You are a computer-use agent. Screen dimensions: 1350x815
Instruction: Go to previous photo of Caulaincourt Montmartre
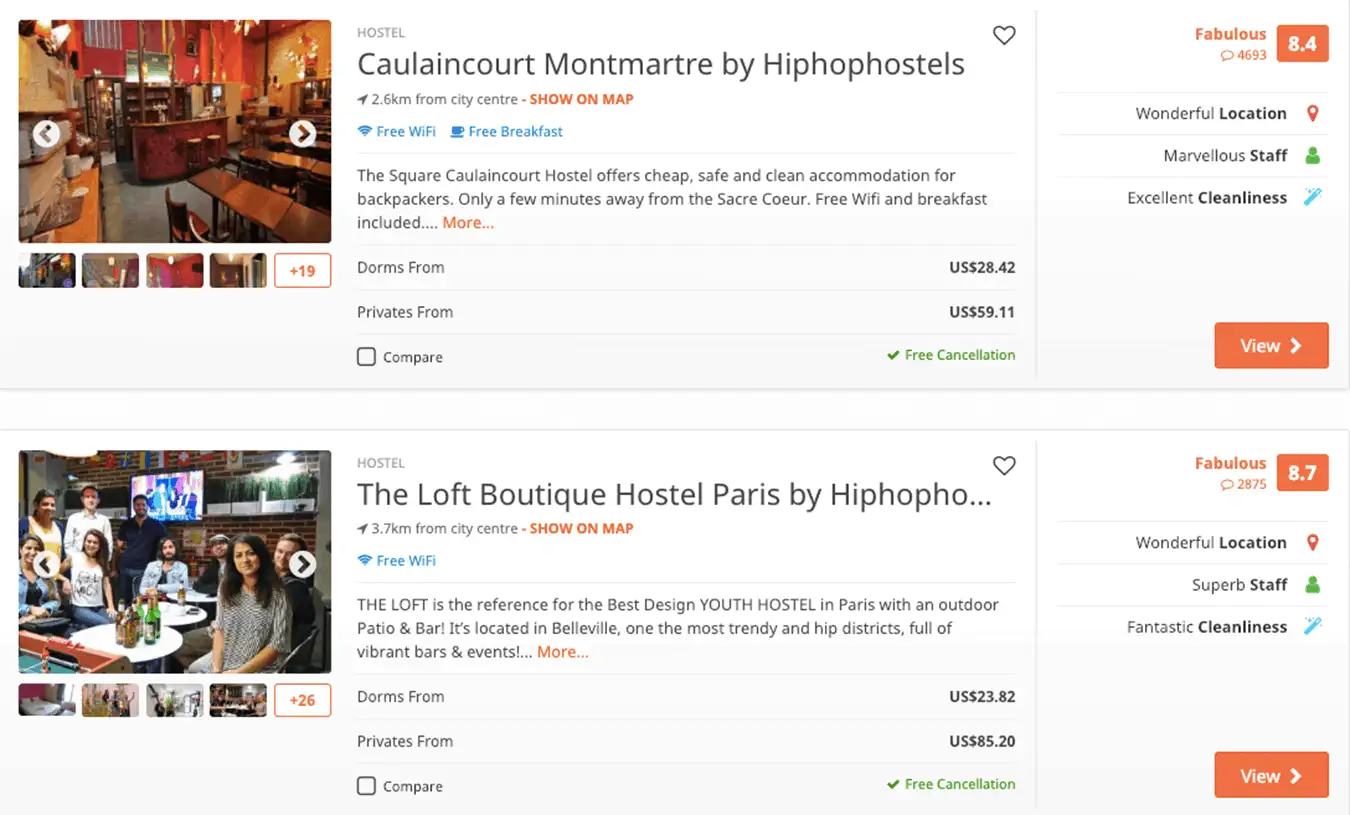pyautogui.click(x=46, y=134)
